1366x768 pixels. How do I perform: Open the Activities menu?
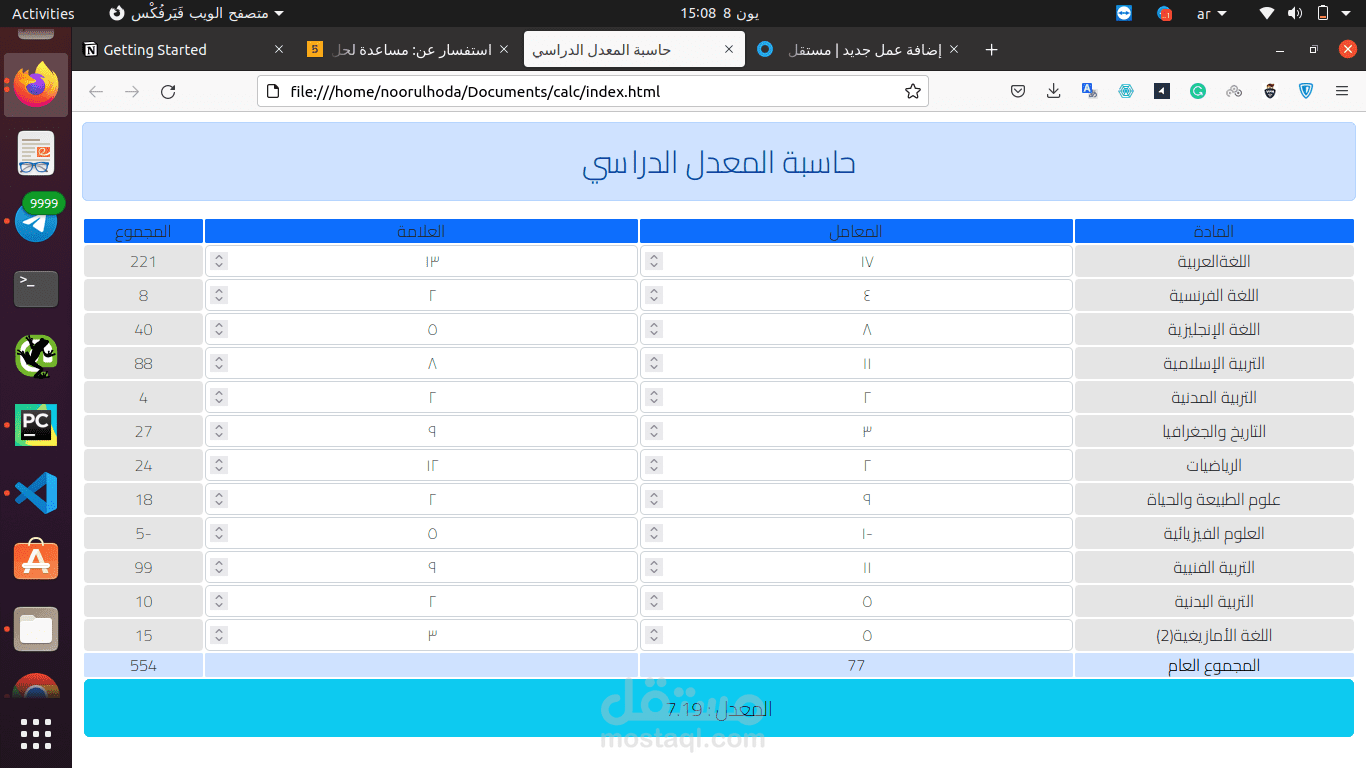click(43, 13)
